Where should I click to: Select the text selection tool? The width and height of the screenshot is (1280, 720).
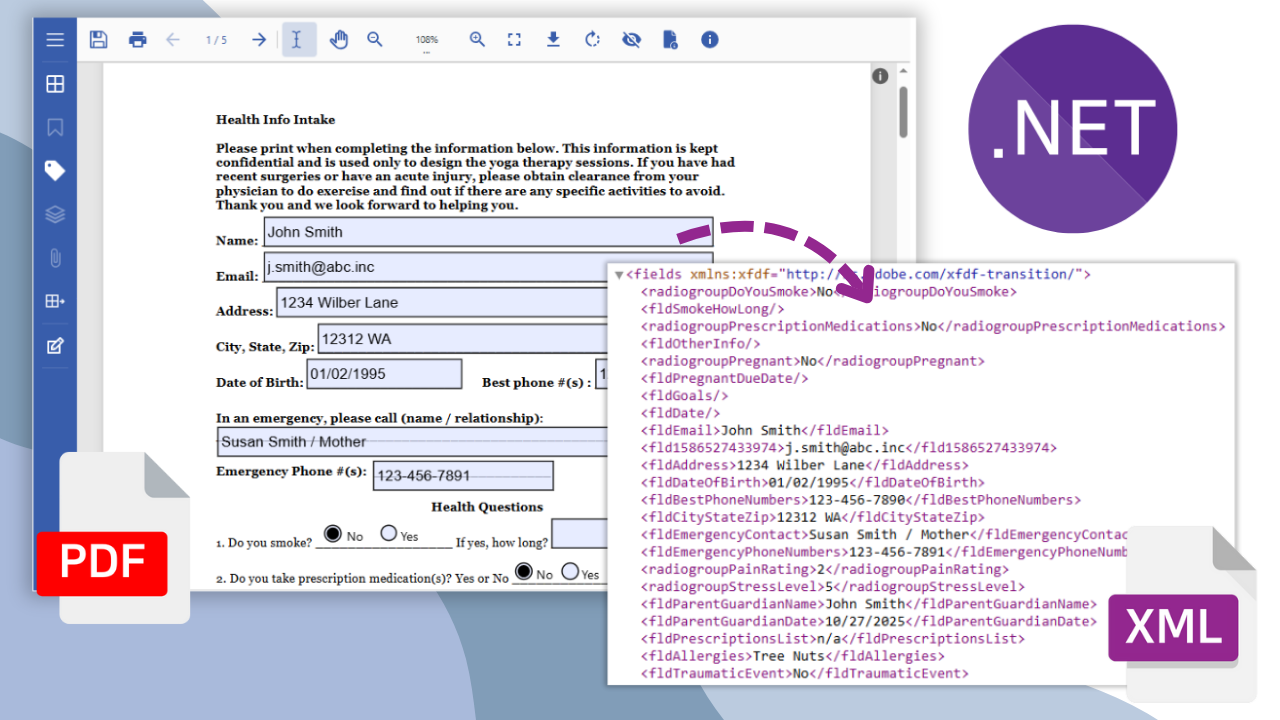point(298,40)
